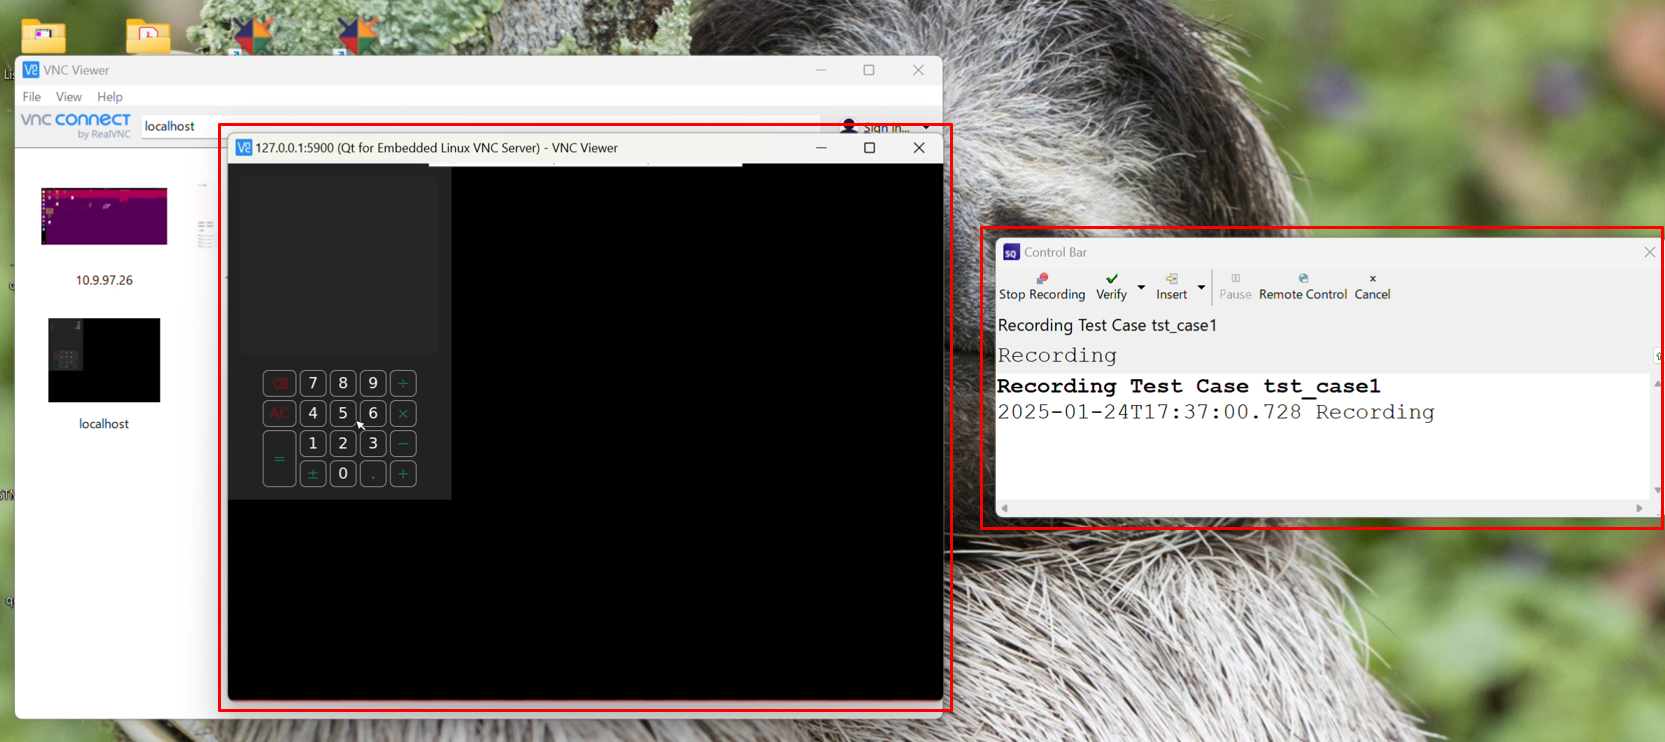Open the View menu in VNC Viewer
1665x742 pixels.
click(x=68, y=97)
